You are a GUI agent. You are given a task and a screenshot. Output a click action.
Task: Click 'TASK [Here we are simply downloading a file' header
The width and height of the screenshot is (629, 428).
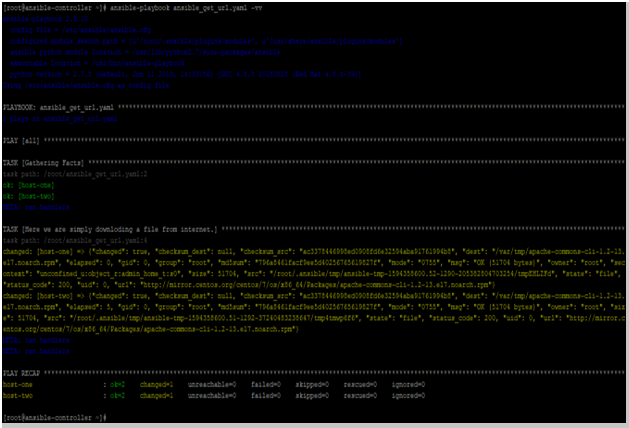click(110, 229)
